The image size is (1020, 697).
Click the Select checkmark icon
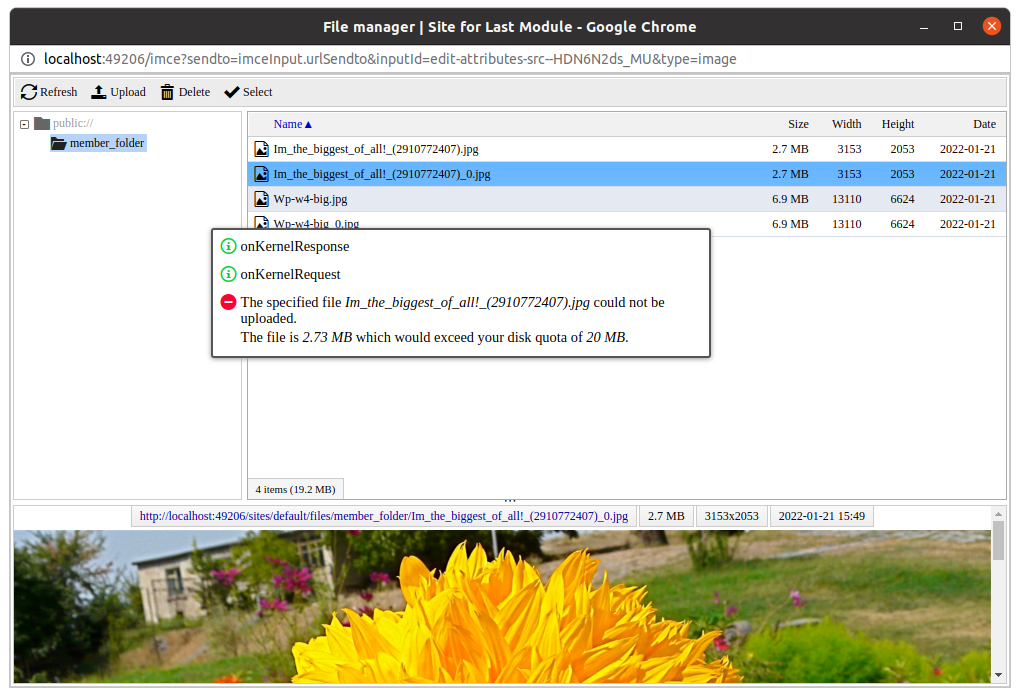[x=232, y=92]
